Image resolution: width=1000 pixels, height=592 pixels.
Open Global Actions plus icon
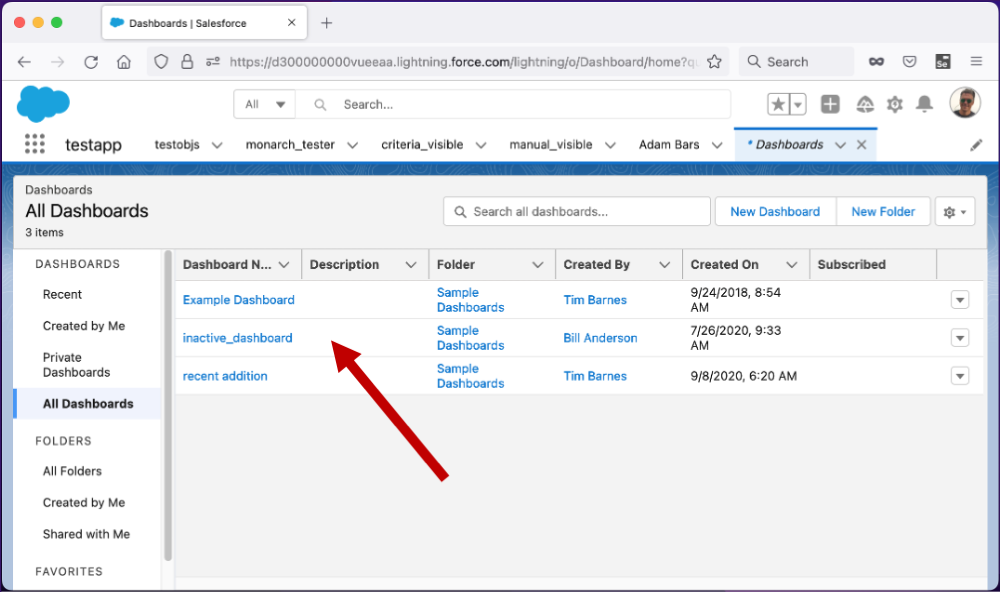[x=830, y=104]
